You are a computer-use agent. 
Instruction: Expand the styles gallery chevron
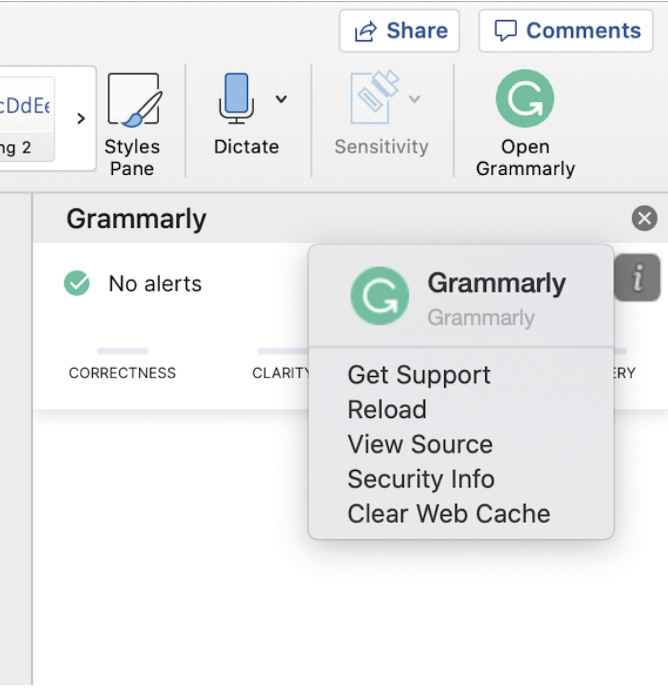(81, 118)
